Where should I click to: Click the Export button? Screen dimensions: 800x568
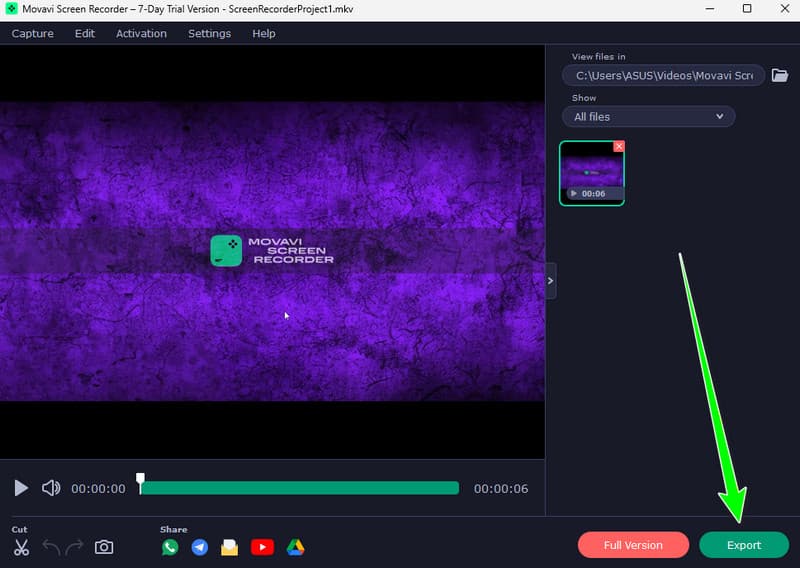coord(744,545)
